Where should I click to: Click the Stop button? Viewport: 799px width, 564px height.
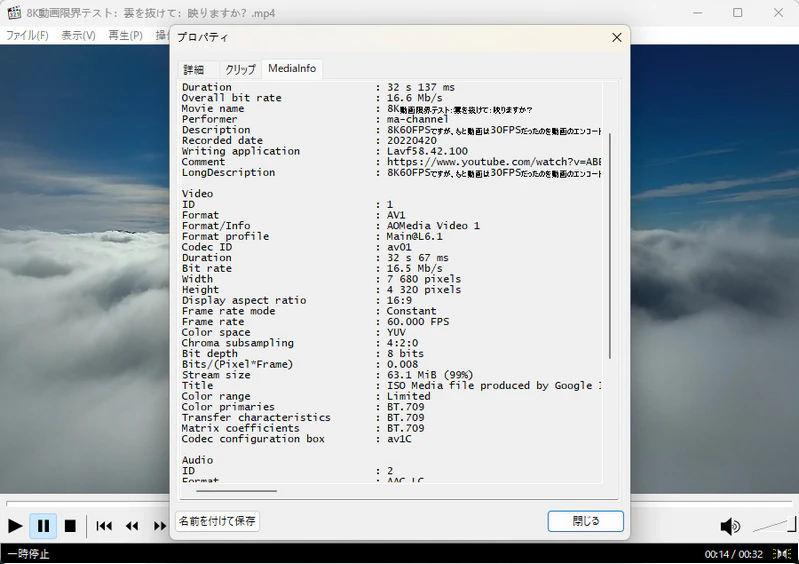coord(70,526)
